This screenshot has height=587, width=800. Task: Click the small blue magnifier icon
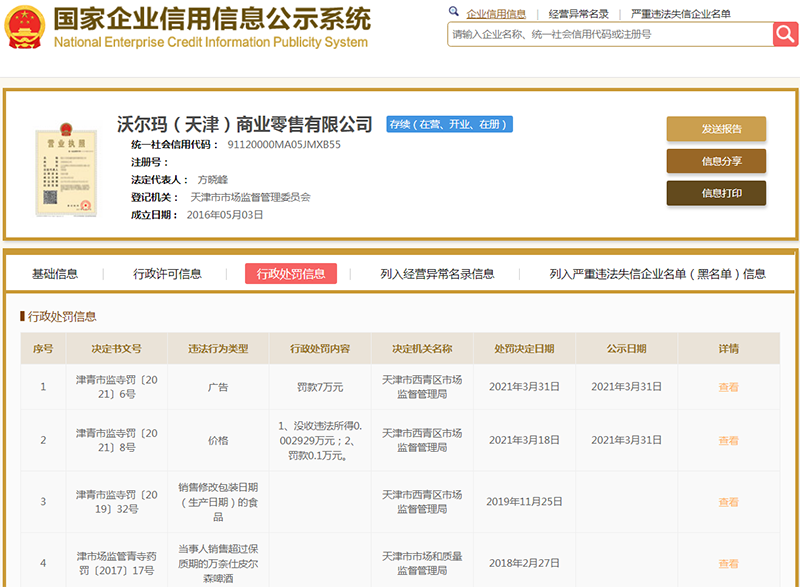tap(453, 11)
